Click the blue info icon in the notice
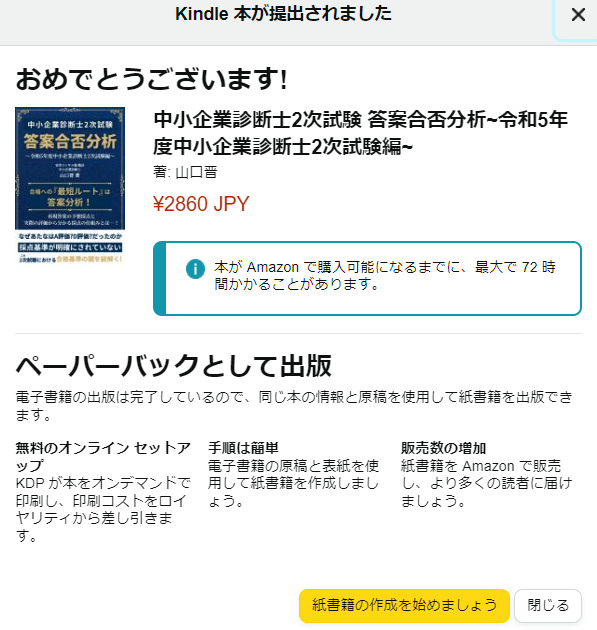 [195, 269]
